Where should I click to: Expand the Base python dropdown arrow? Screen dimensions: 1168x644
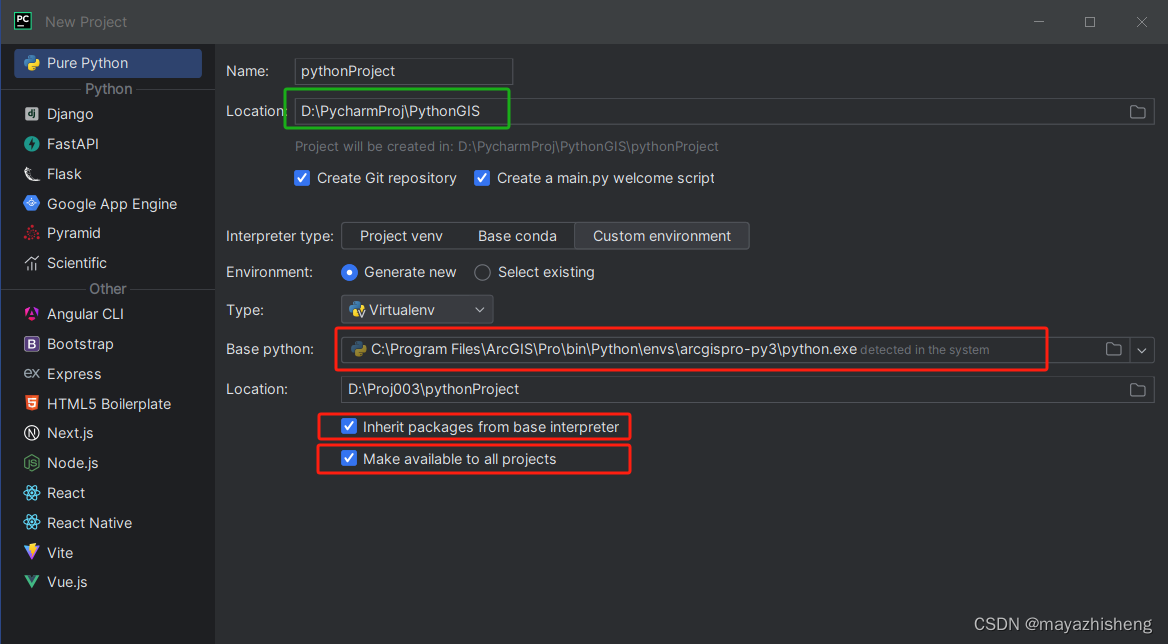tap(1142, 350)
